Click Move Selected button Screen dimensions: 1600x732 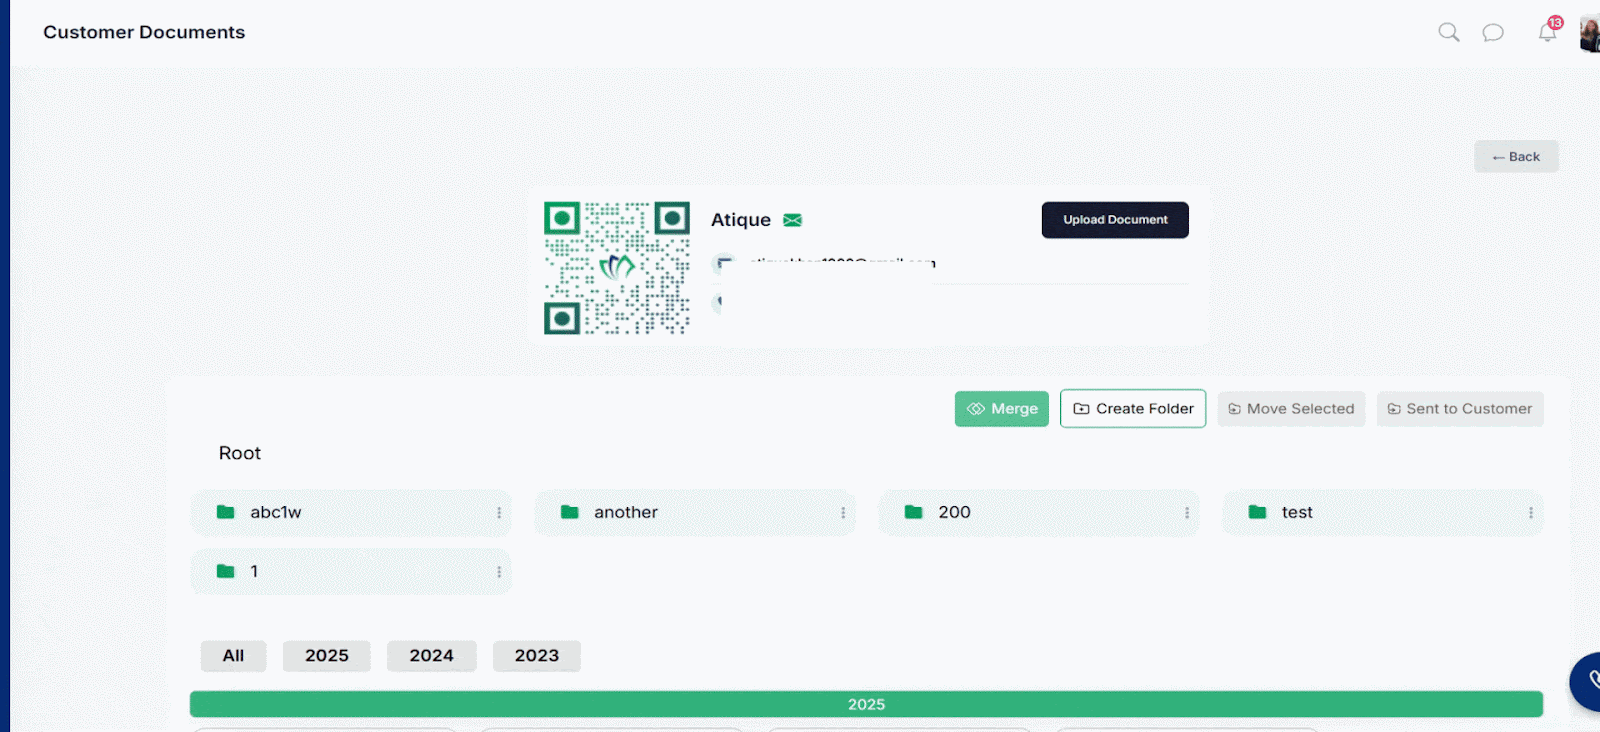coord(1291,409)
